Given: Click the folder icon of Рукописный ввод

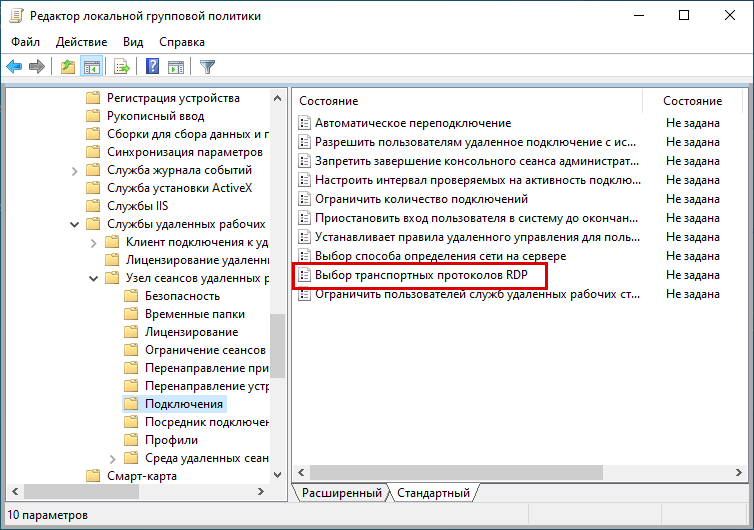Looking at the screenshot, I should pos(93,116).
